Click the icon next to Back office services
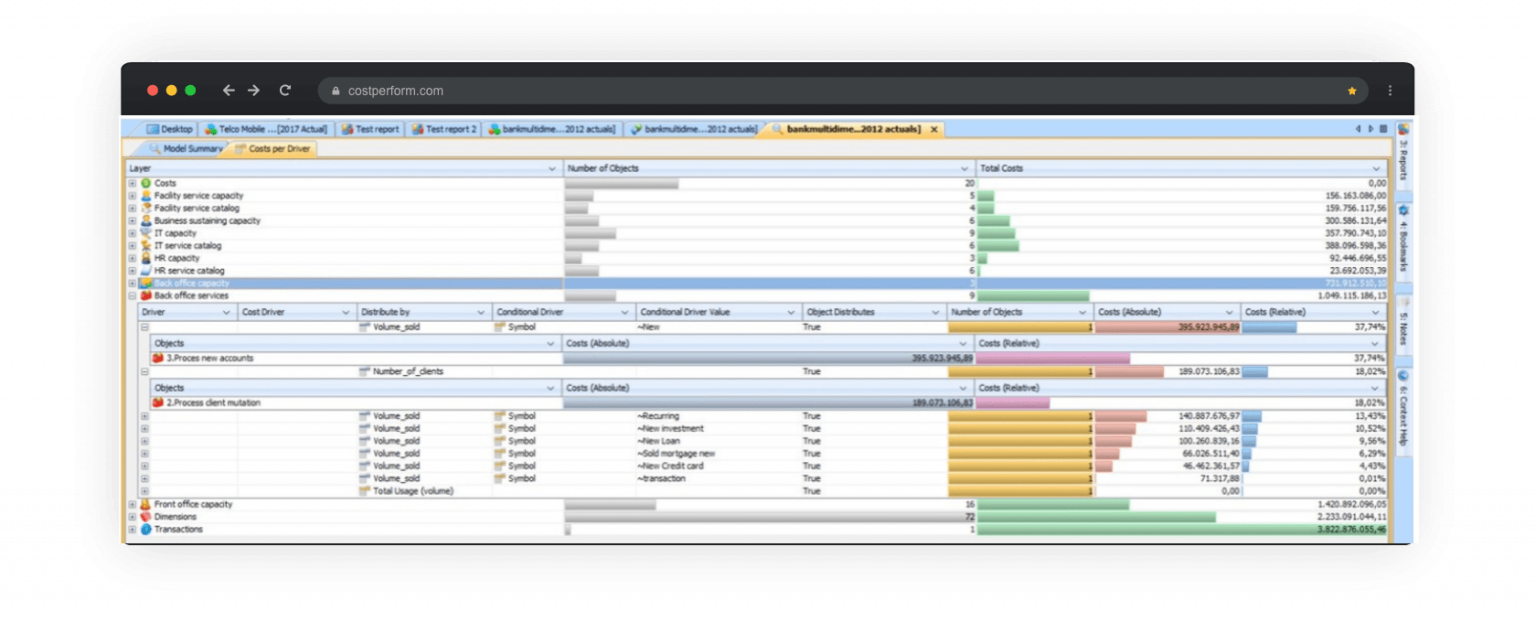Screen dimensions: 1536x622 click(146, 295)
